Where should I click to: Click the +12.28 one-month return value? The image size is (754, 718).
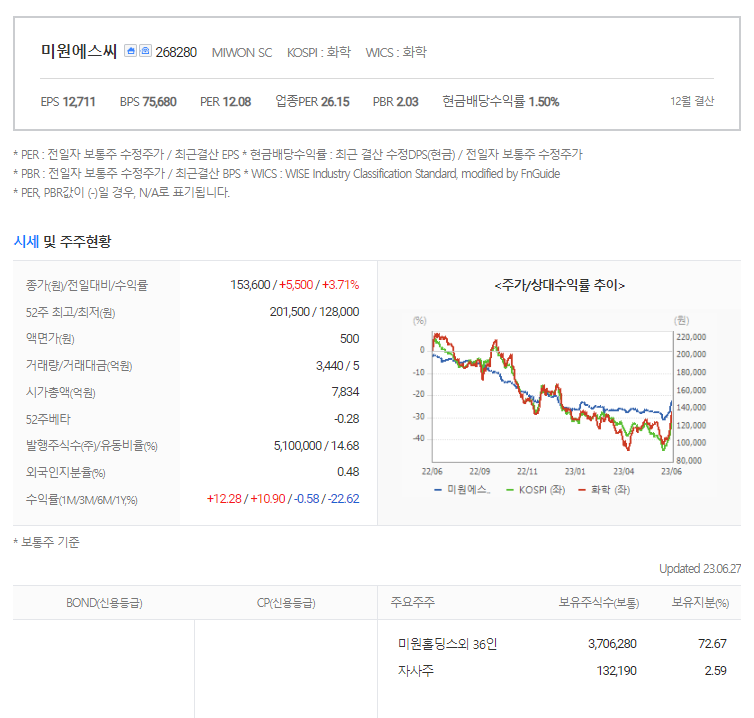click(224, 499)
